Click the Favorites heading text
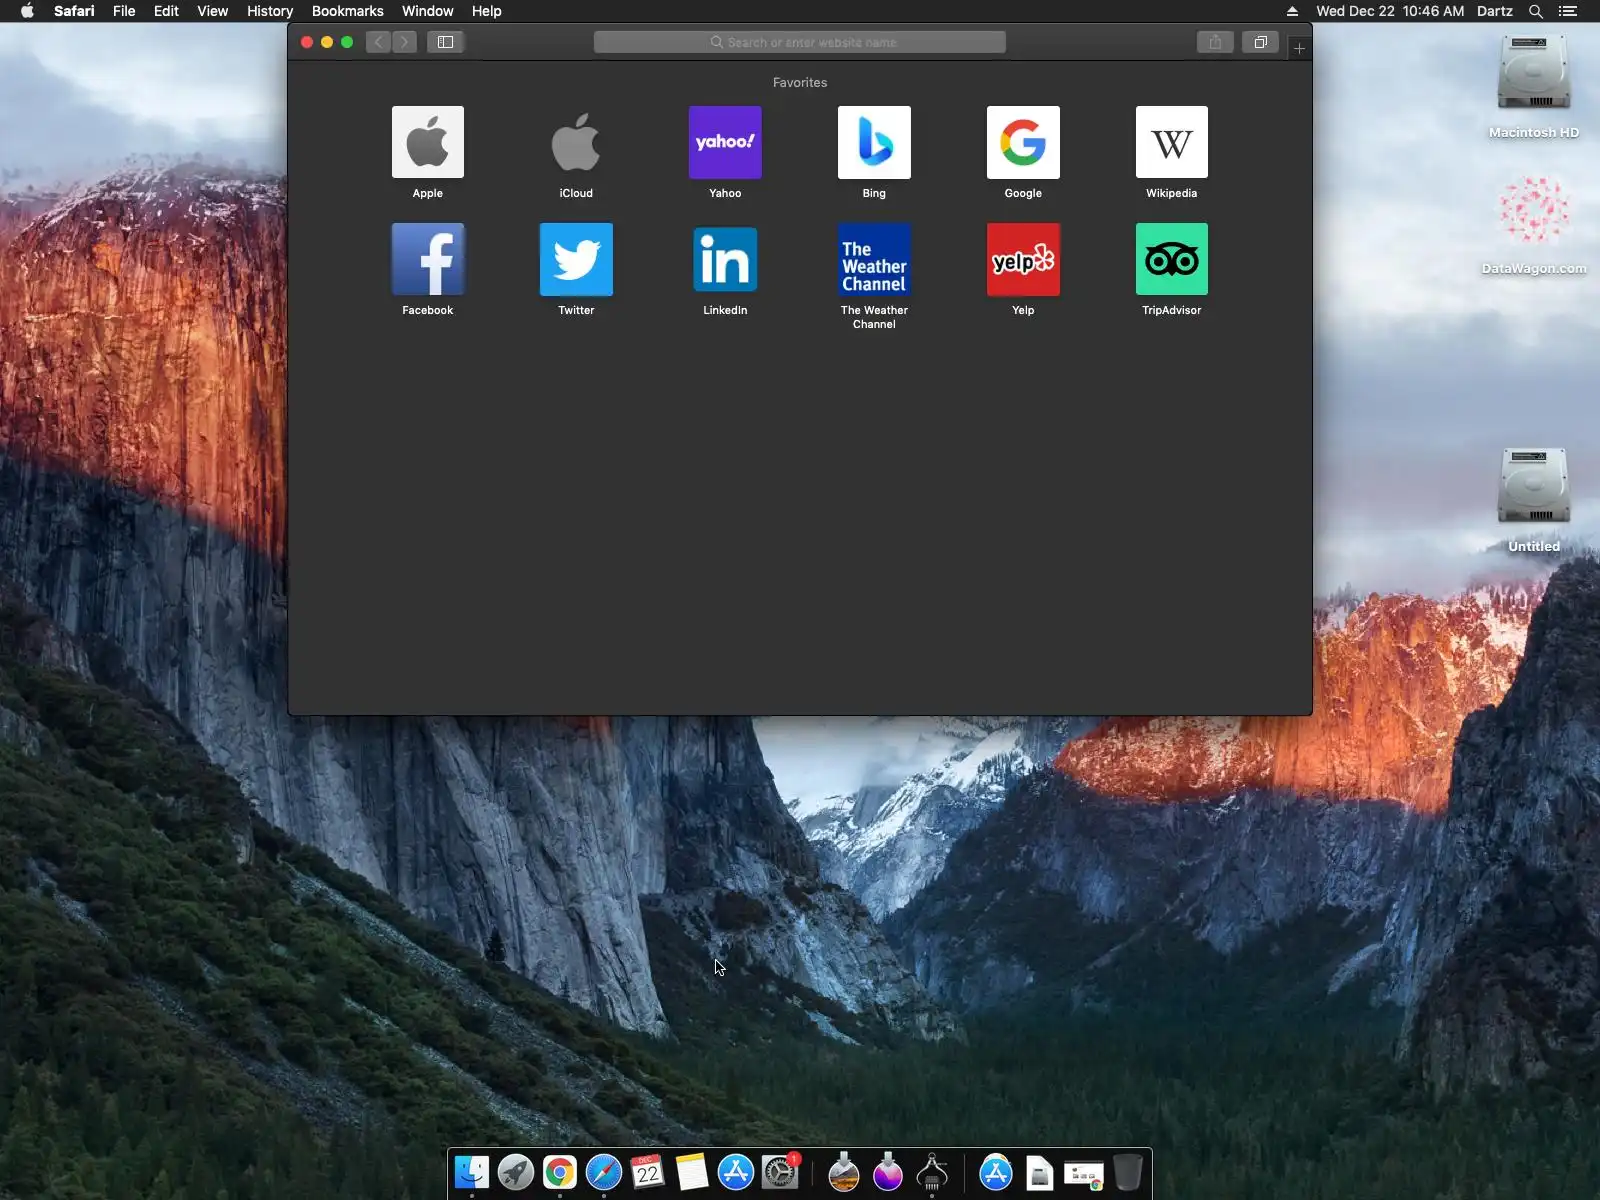The width and height of the screenshot is (1600, 1200). (800, 83)
